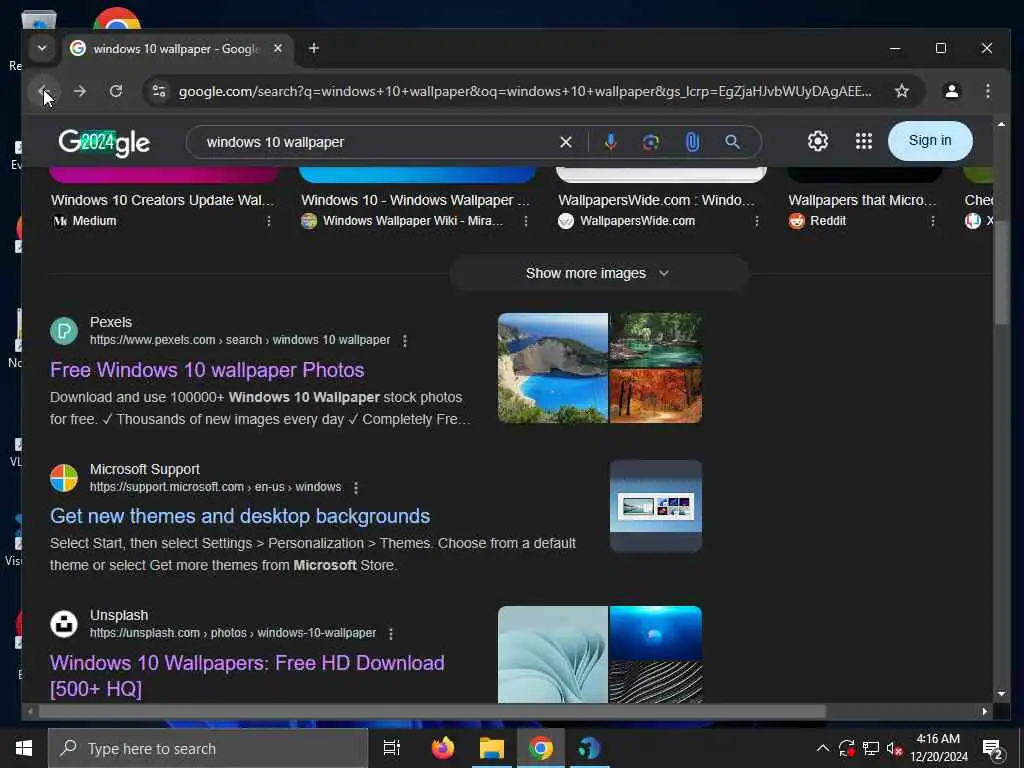Click the Chrome taskbar icon

tap(541, 748)
